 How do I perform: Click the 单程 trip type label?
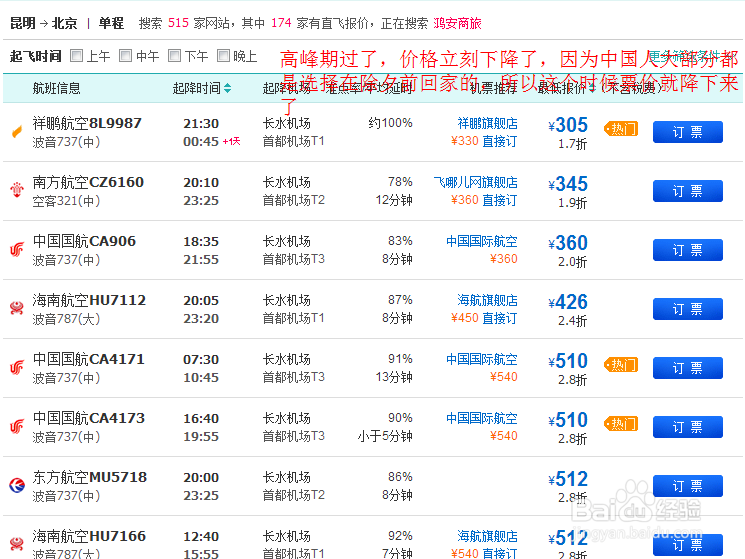(x=111, y=23)
